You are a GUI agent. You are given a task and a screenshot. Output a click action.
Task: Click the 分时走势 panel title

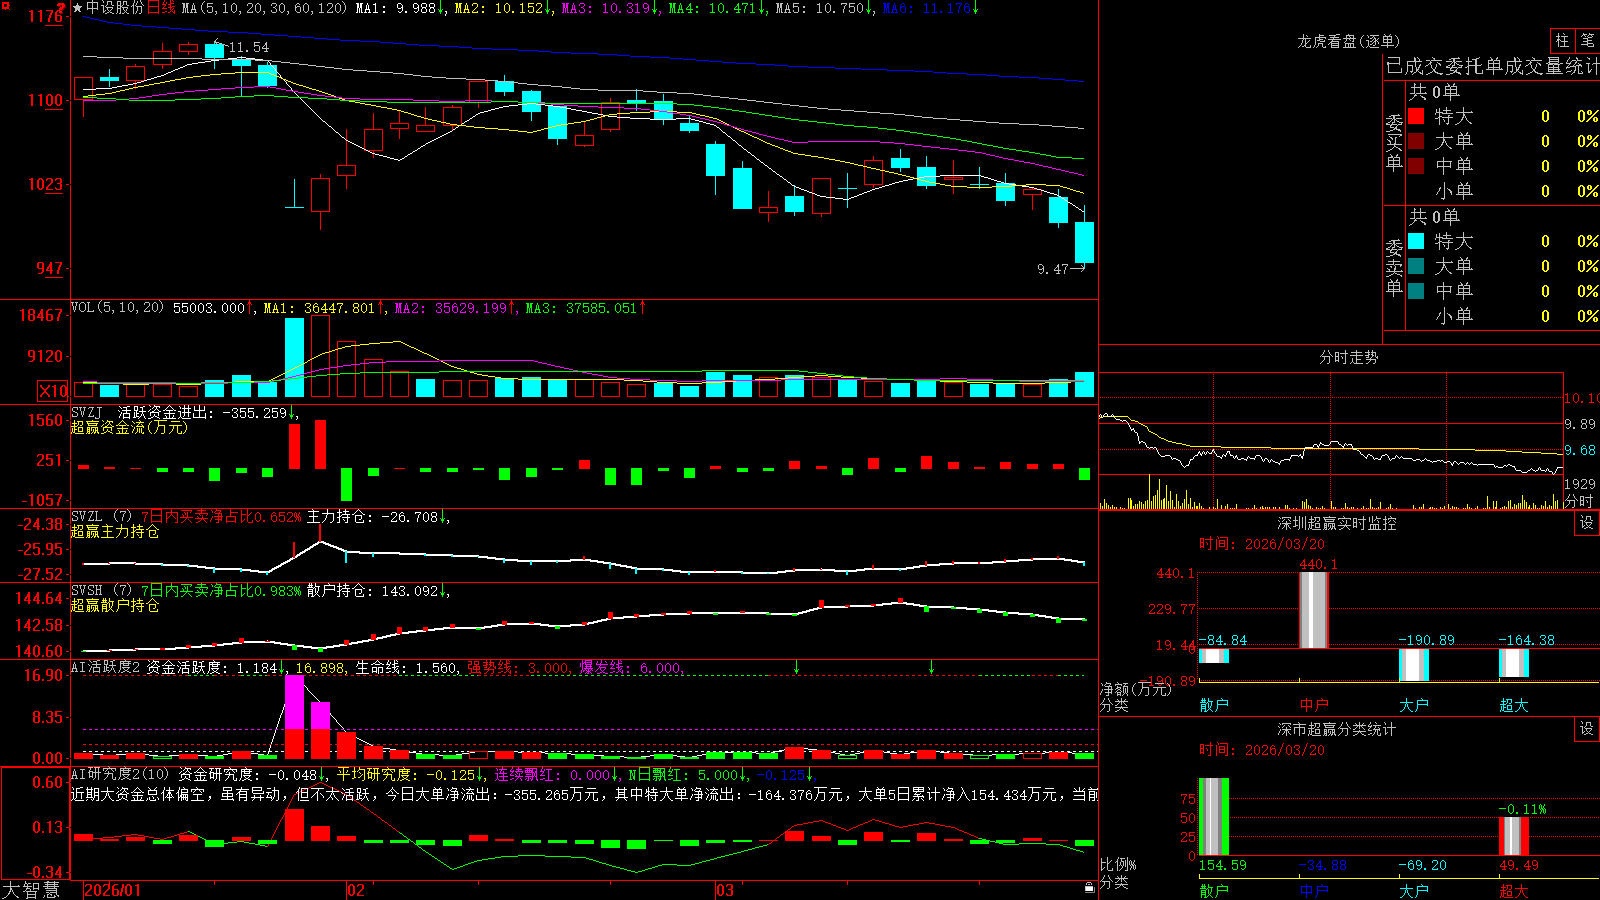(1348, 357)
